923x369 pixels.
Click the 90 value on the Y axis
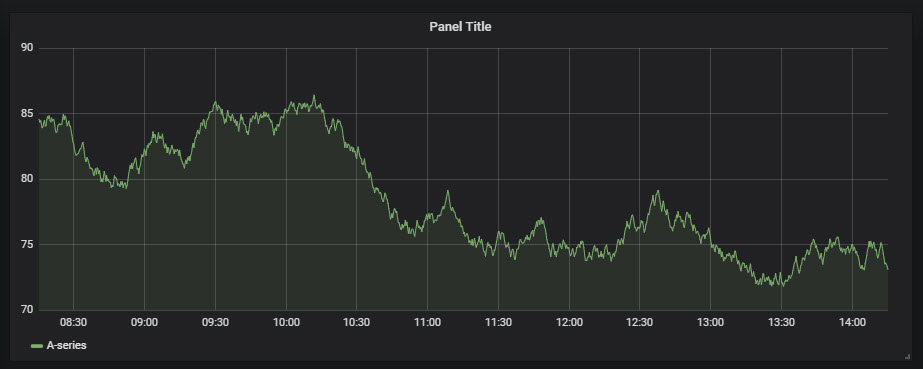pos(26,48)
